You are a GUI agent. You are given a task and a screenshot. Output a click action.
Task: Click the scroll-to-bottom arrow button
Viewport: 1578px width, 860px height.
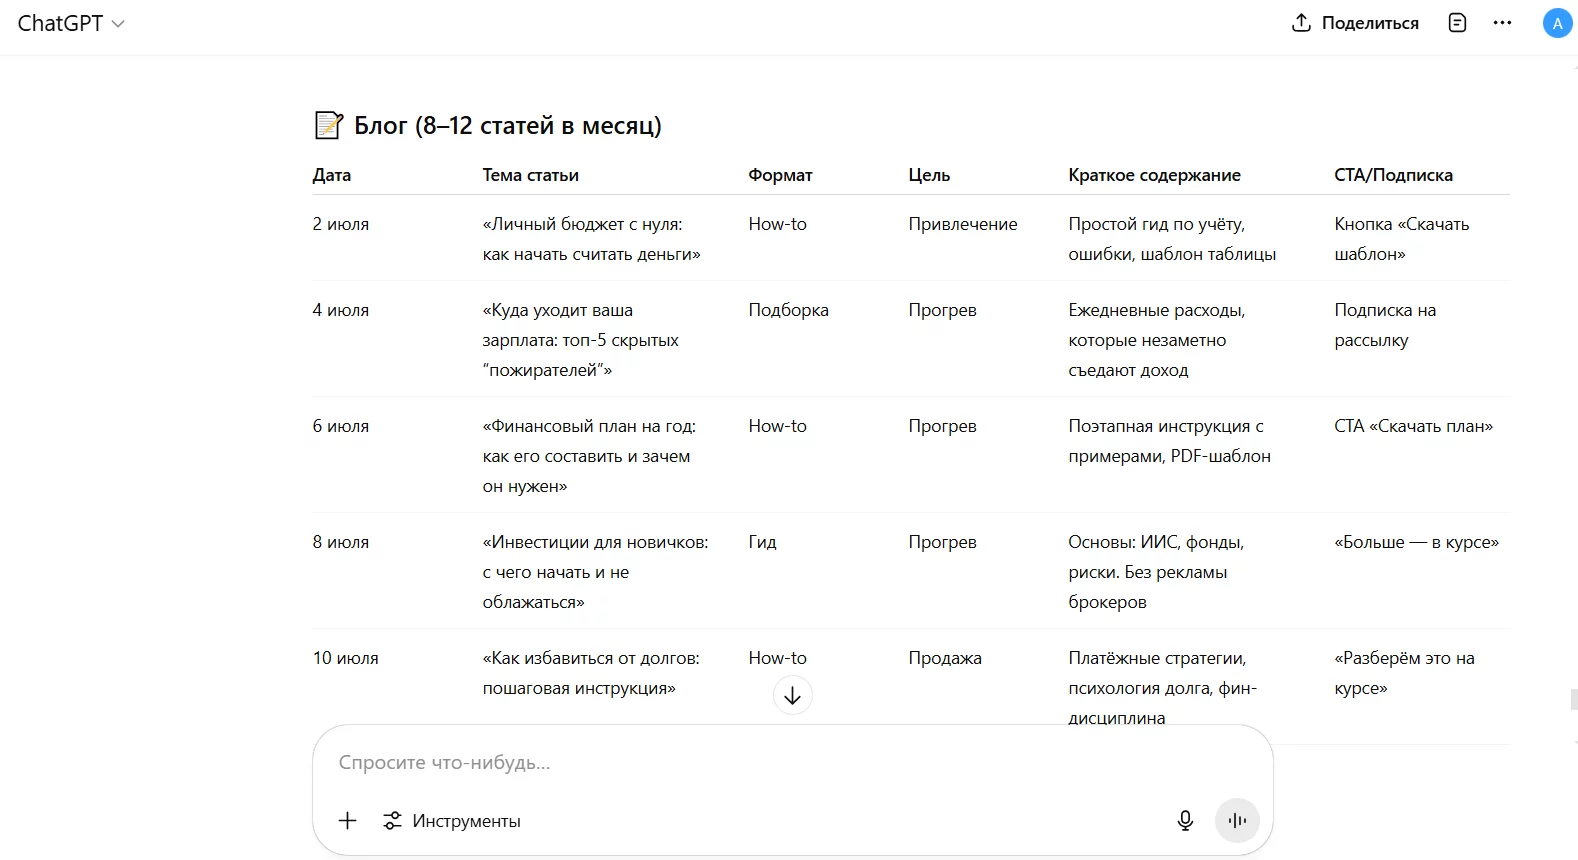point(792,695)
